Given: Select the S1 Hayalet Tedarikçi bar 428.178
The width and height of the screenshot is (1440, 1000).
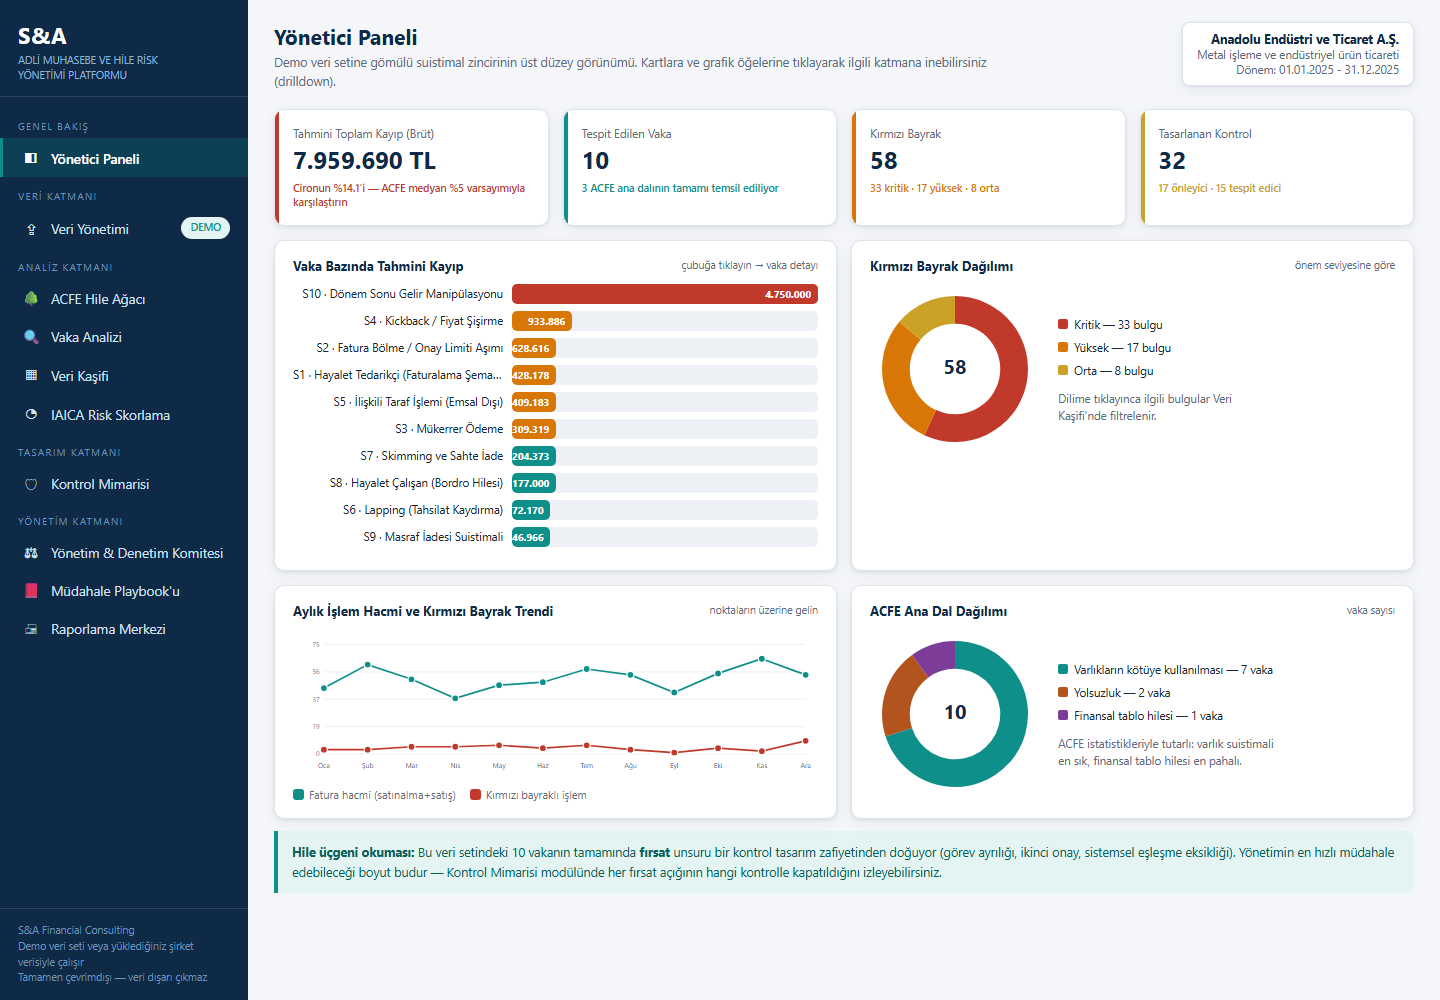Looking at the screenshot, I should [534, 375].
